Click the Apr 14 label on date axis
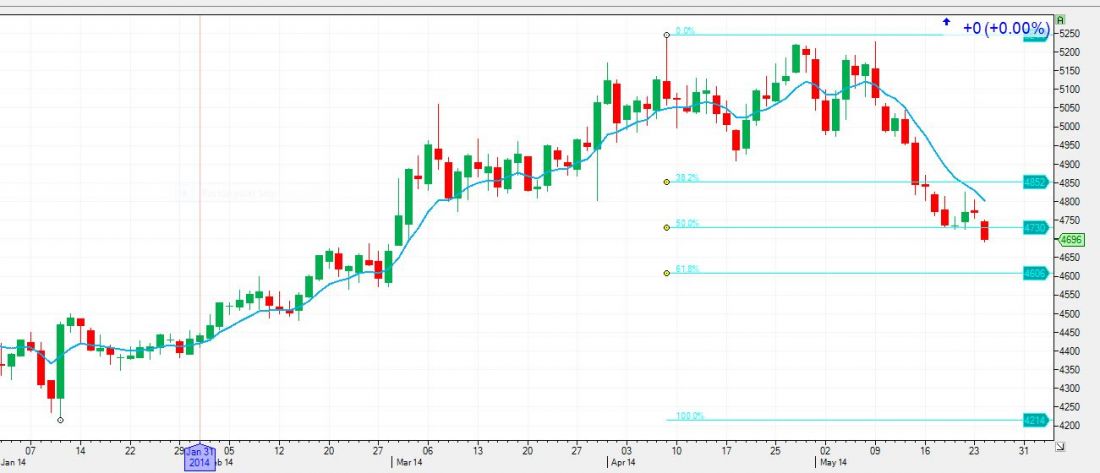The height and width of the screenshot is (473, 1100). tap(624, 463)
